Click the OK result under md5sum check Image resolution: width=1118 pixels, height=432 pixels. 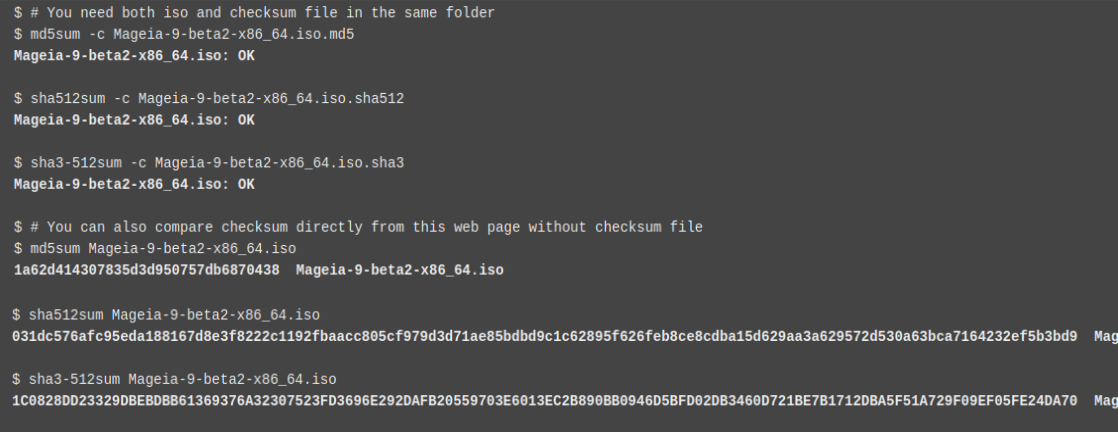(x=246, y=56)
